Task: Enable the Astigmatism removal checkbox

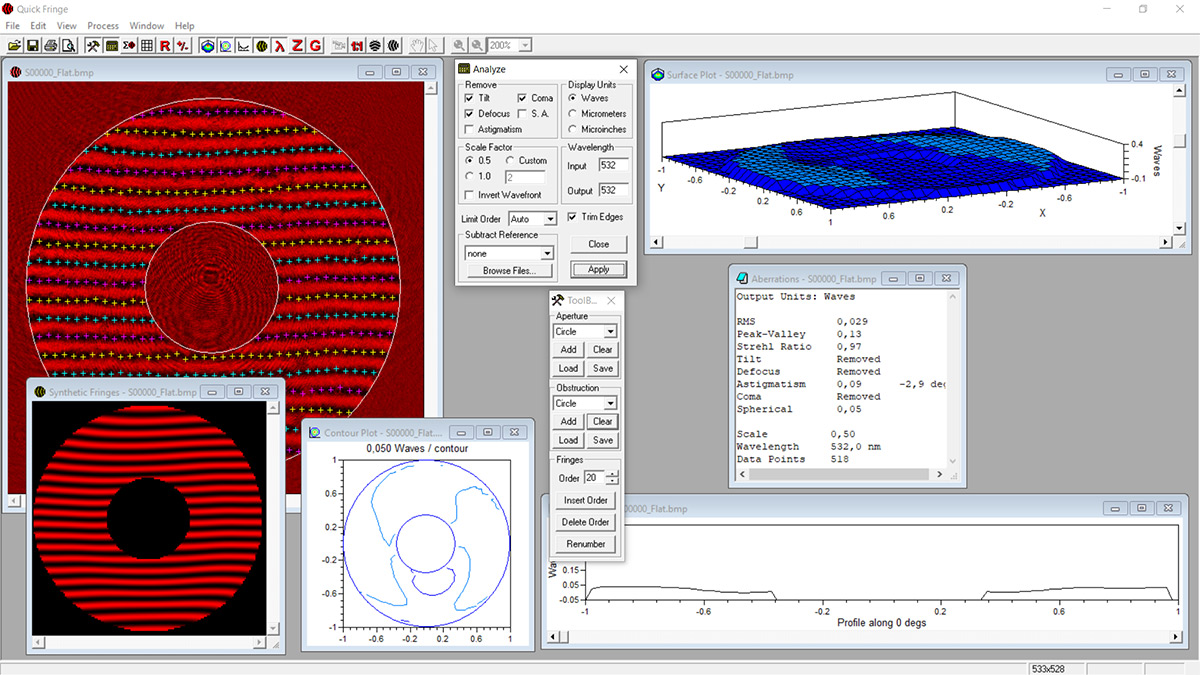Action: pyautogui.click(x=471, y=129)
